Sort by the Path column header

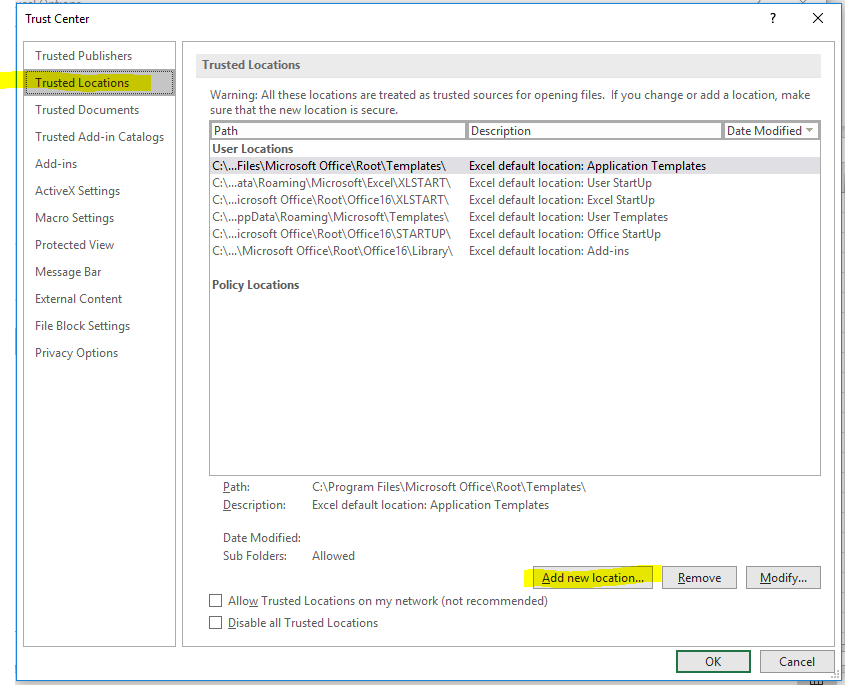click(x=338, y=131)
